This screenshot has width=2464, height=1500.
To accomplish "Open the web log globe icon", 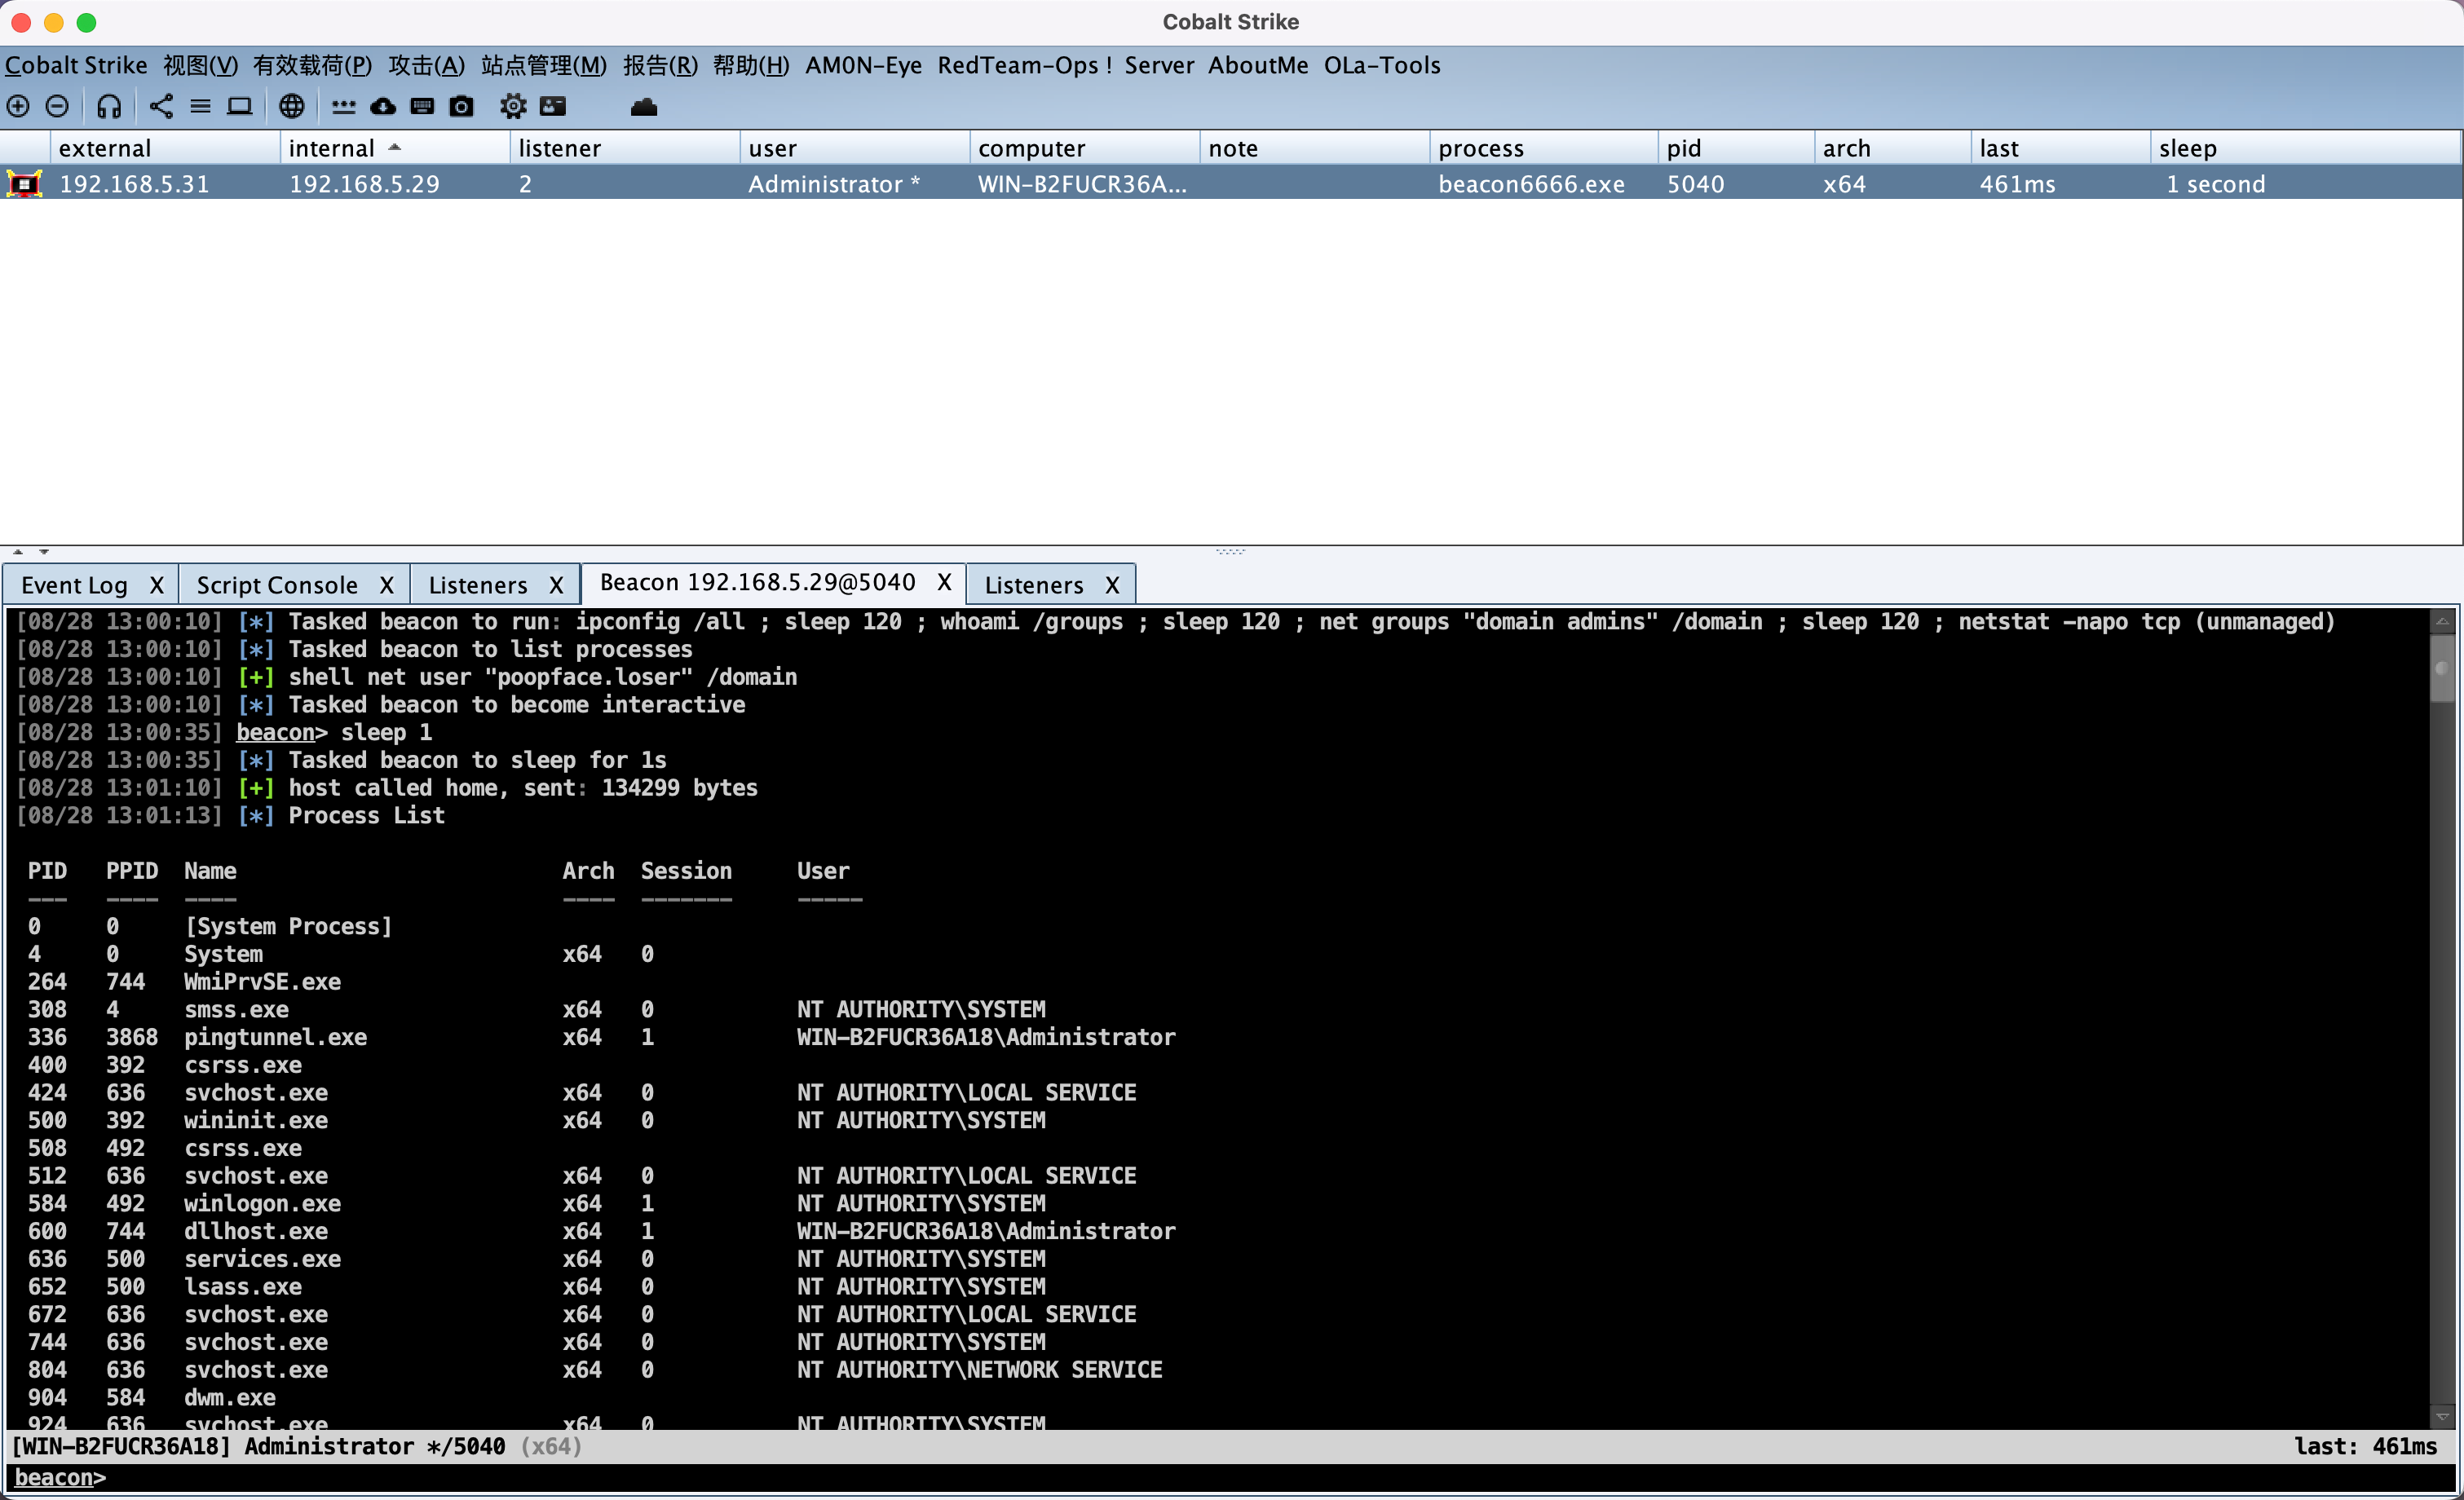I will (291, 106).
